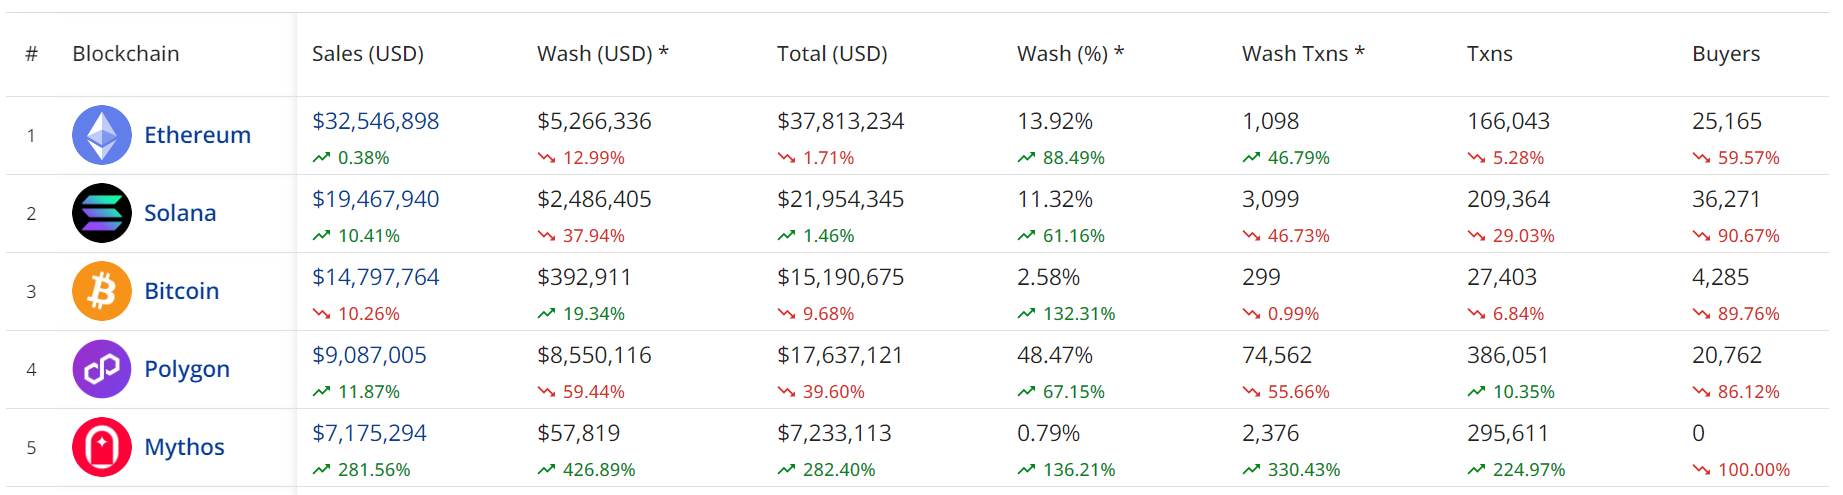Open the Ethereum blockchain link
Viewport: 1843px width, 495px height.
click(197, 135)
